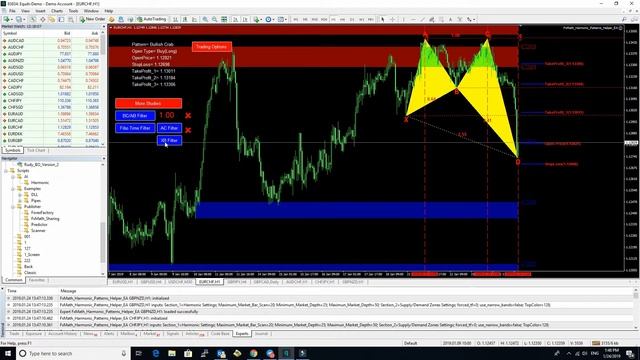Select the cursor arrow tool

pyautogui.click(x=382, y=19)
